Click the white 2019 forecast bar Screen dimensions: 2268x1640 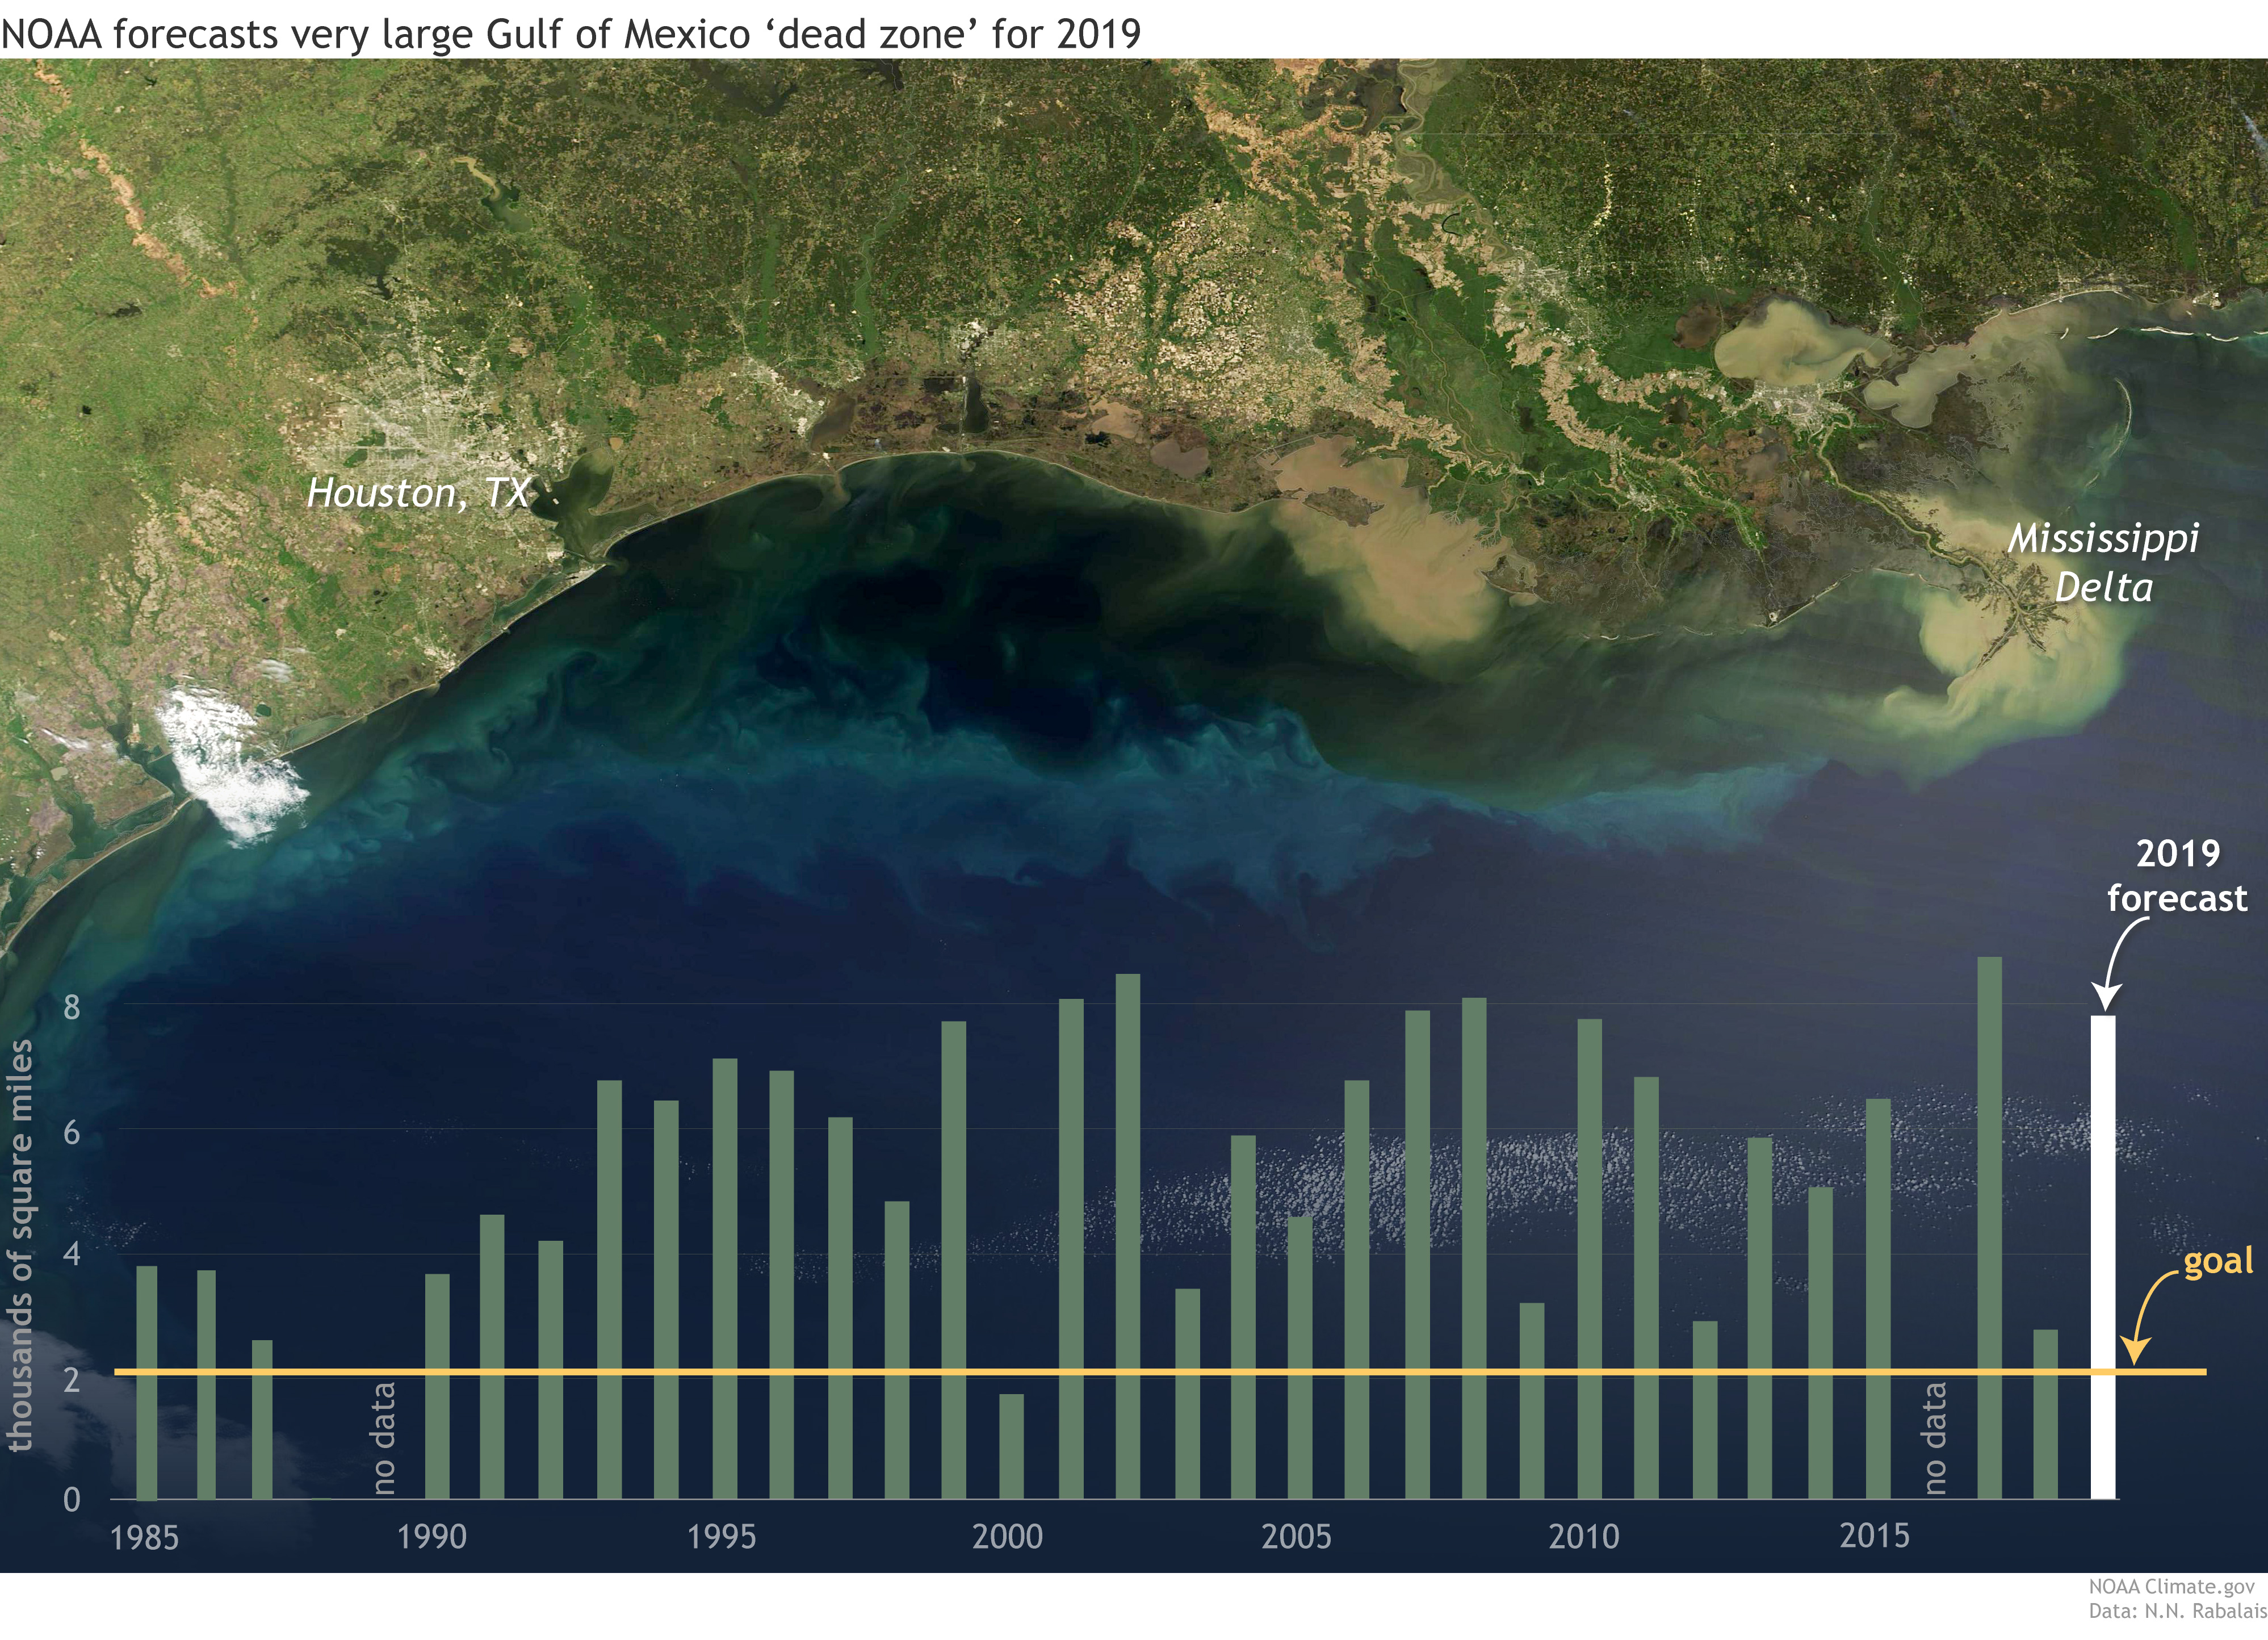point(2103,1257)
